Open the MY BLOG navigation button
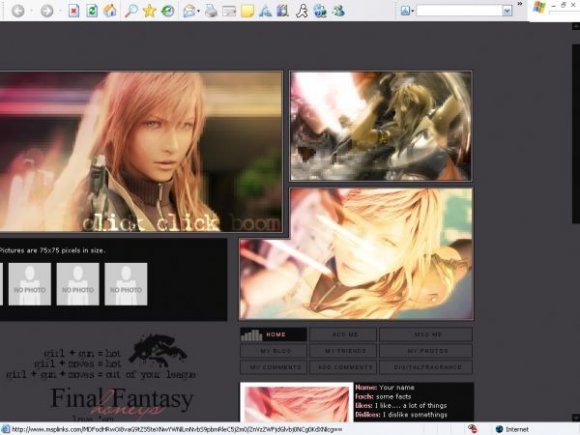The height and width of the screenshot is (435, 580). pyautogui.click(x=273, y=351)
